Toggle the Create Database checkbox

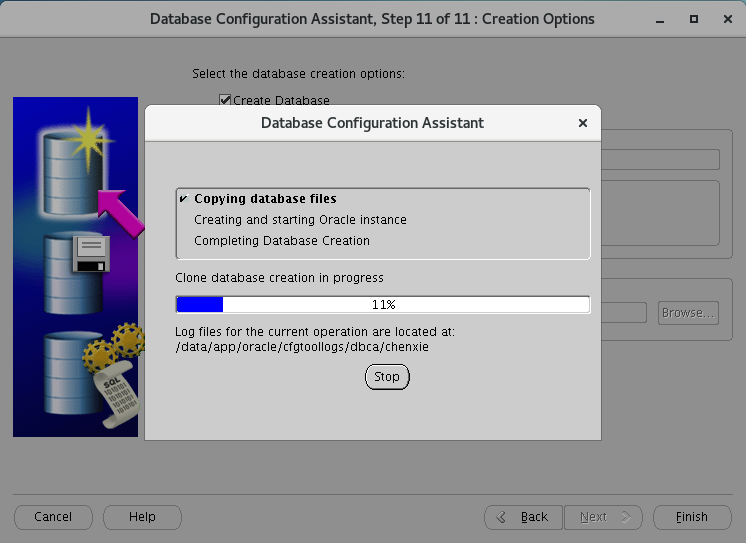pyautogui.click(x=225, y=100)
